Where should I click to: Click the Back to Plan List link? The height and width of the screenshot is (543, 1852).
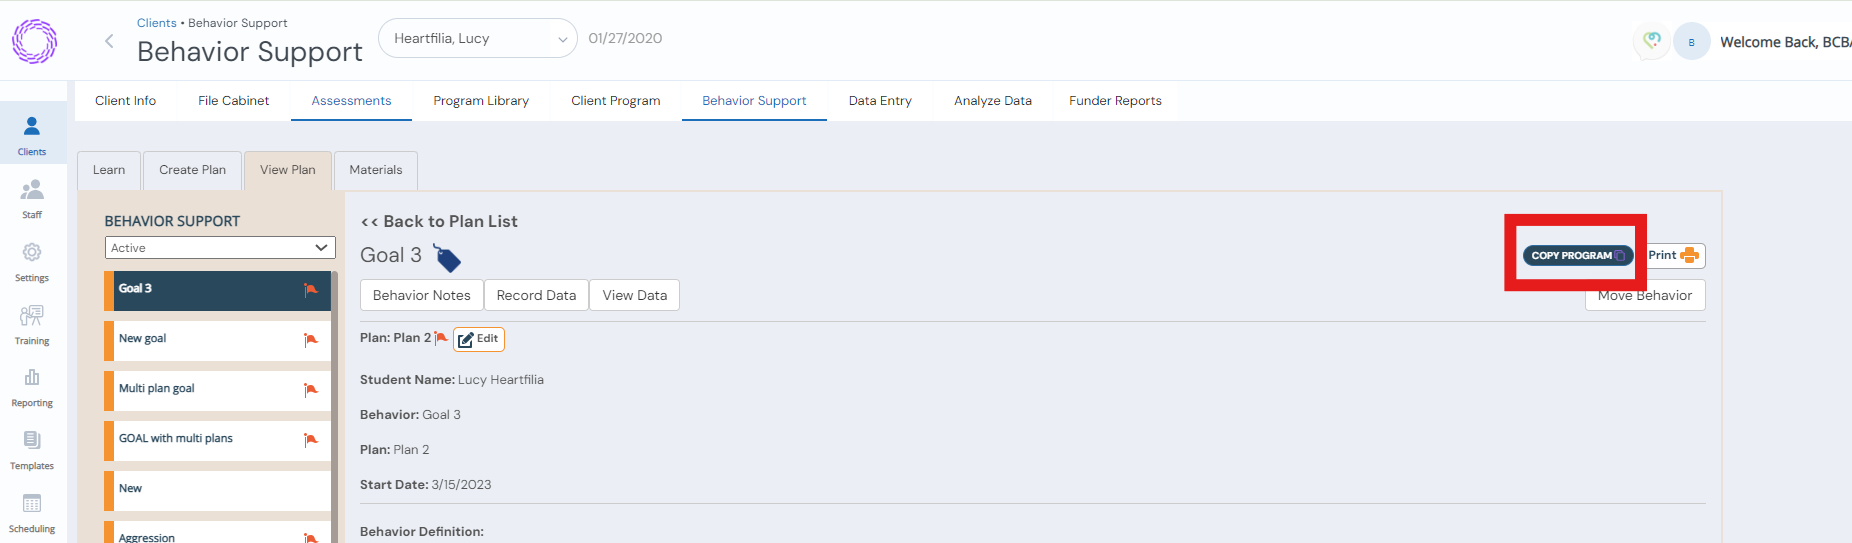coord(439,222)
